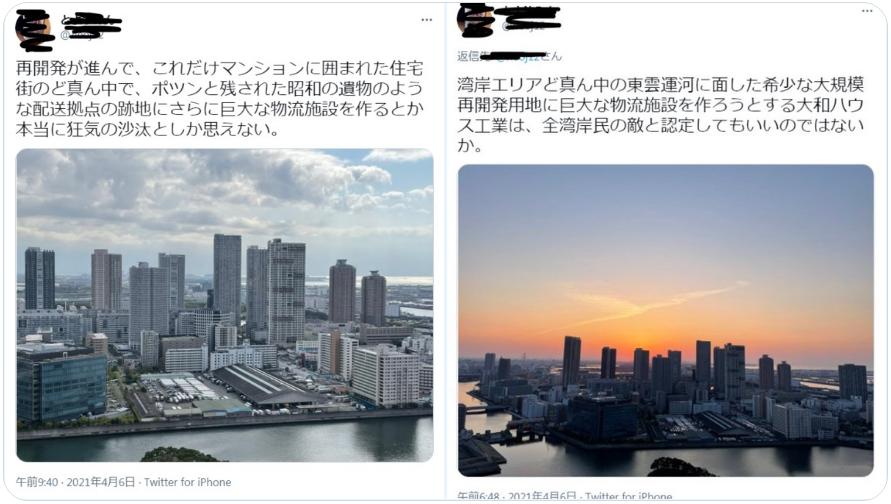Viewport: 891px width, 504px height.
Task: Click the left tweet's Twitter for iPhone link
Action: pyautogui.click(x=188, y=482)
